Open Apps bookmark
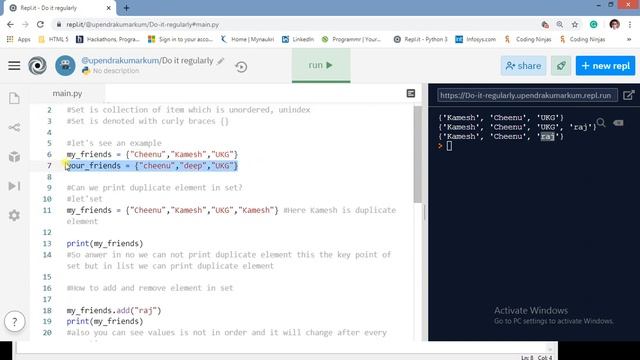 (19, 39)
